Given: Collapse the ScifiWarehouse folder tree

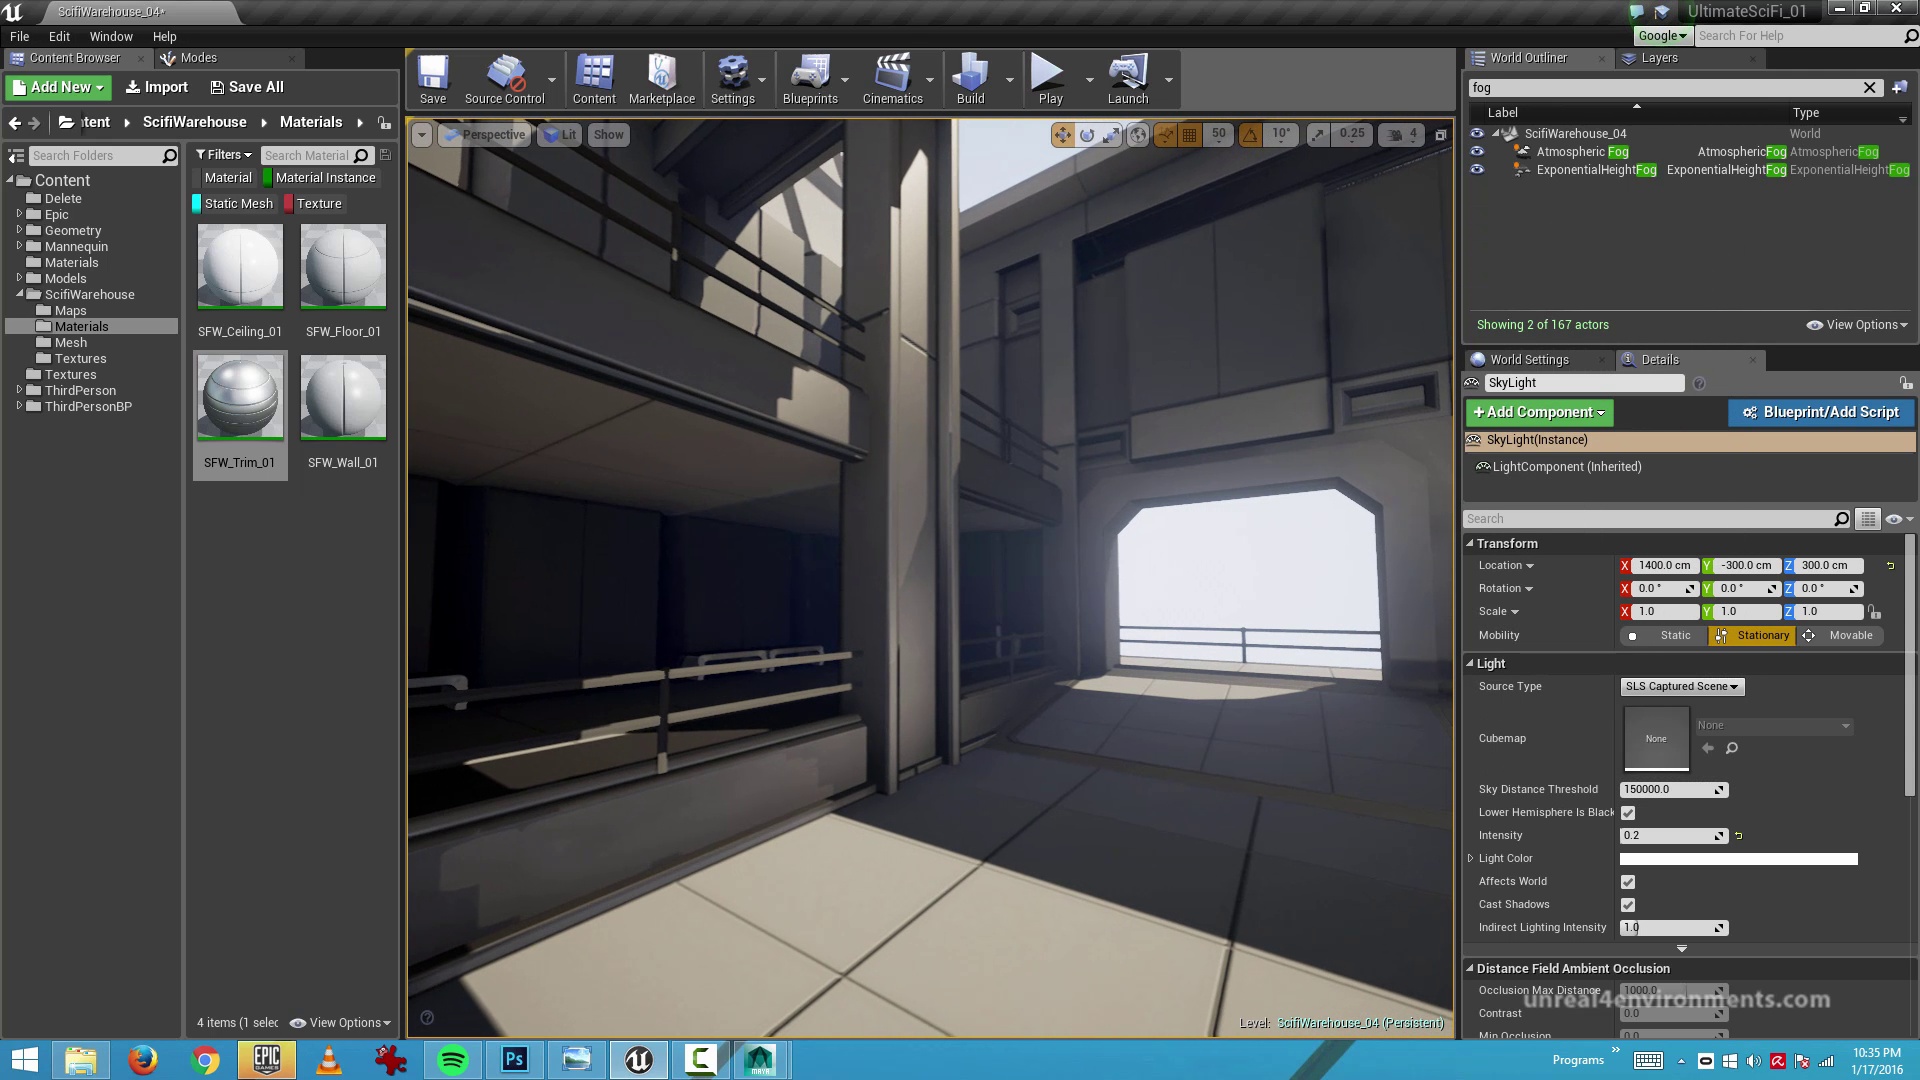Looking at the screenshot, I should (x=20, y=295).
